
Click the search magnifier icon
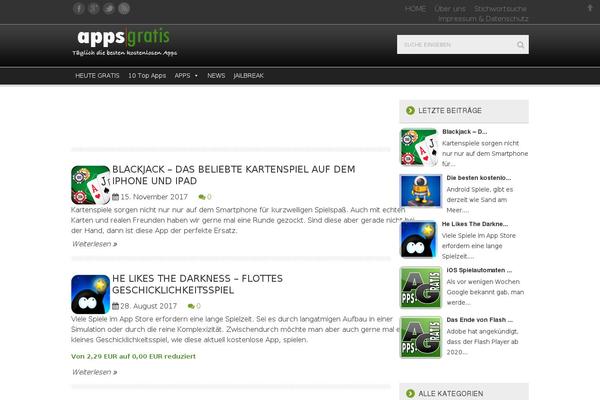(520, 45)
